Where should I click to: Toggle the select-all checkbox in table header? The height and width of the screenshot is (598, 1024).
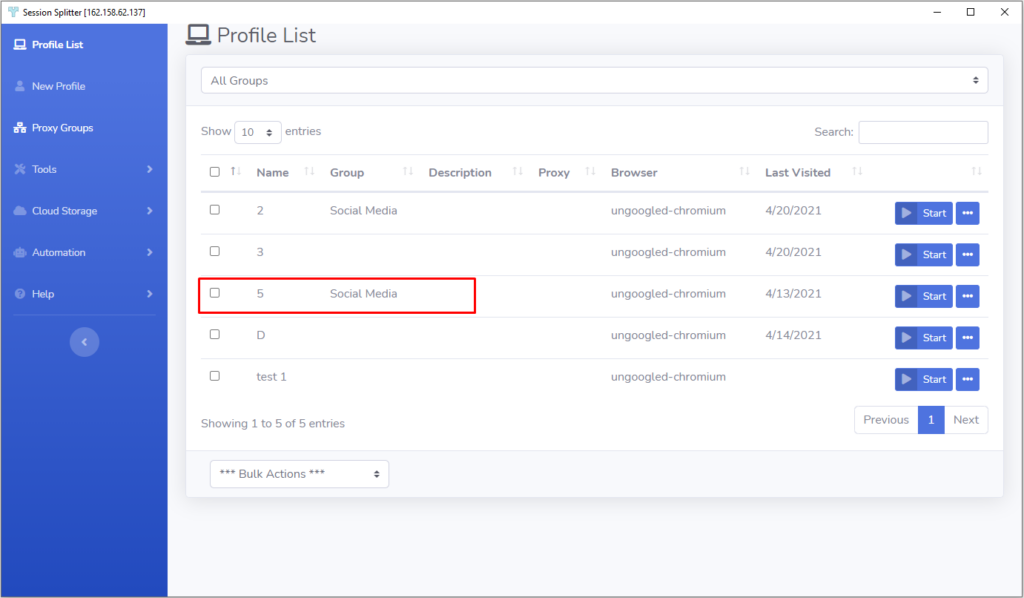tap(215, 172)
